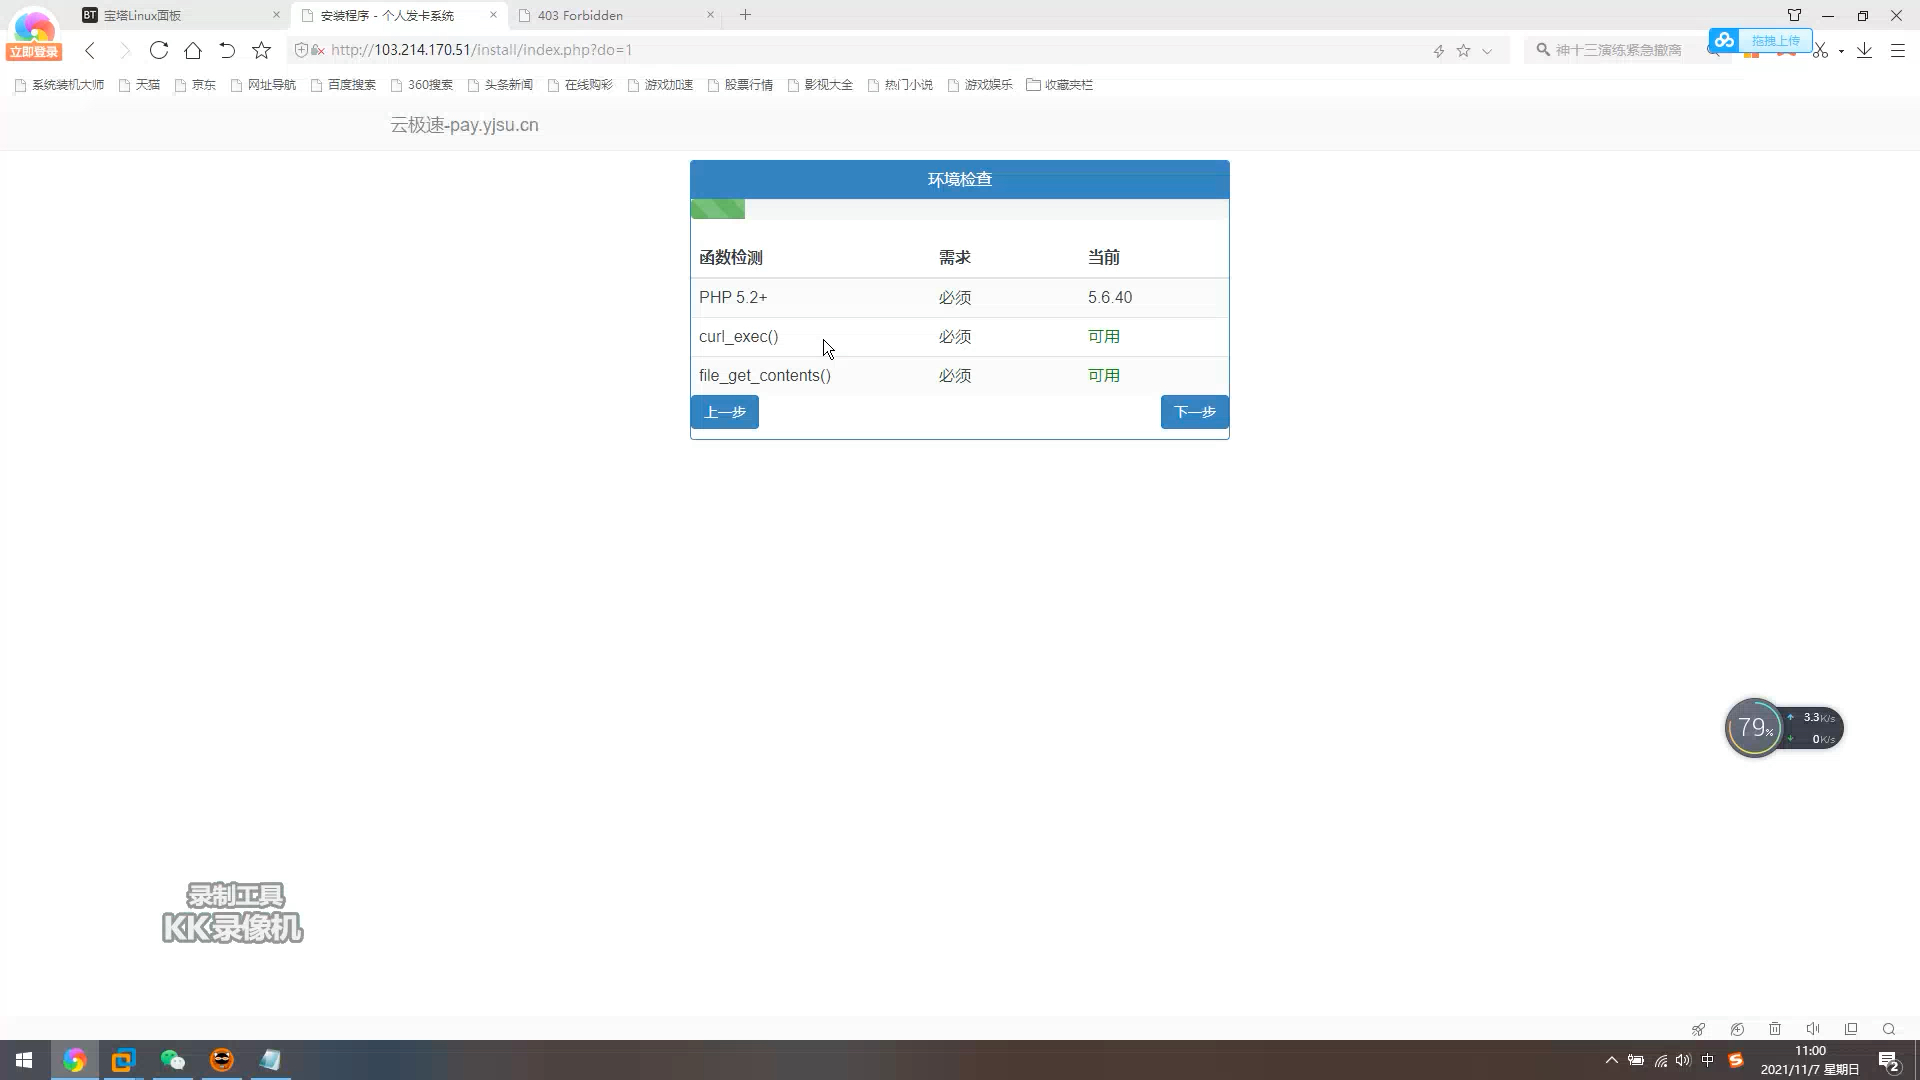1920x1080 pixels.
Task: Open 百度搜索 bookmark
Action: click(343, 85)
